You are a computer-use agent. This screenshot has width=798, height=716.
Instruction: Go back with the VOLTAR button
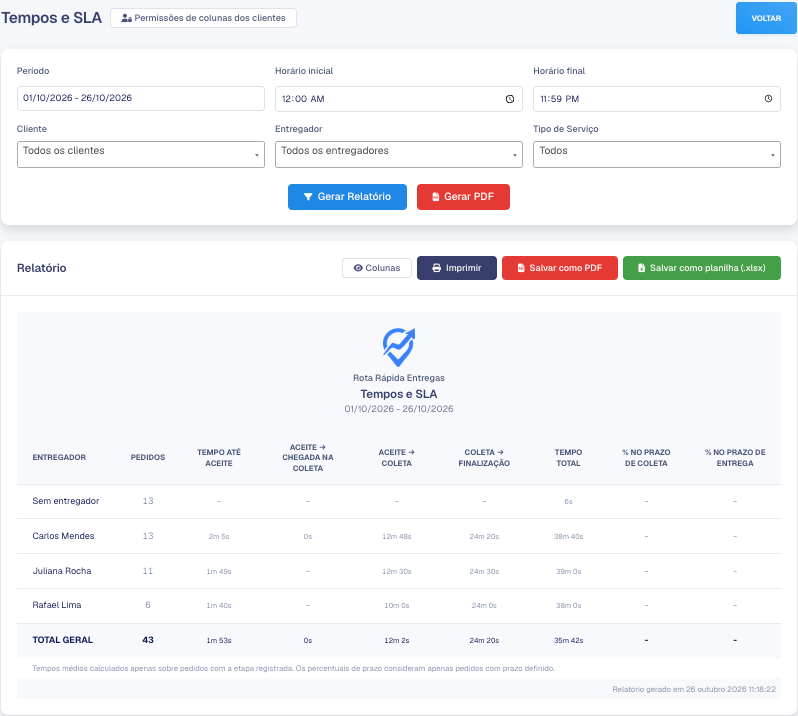point(766,18)
